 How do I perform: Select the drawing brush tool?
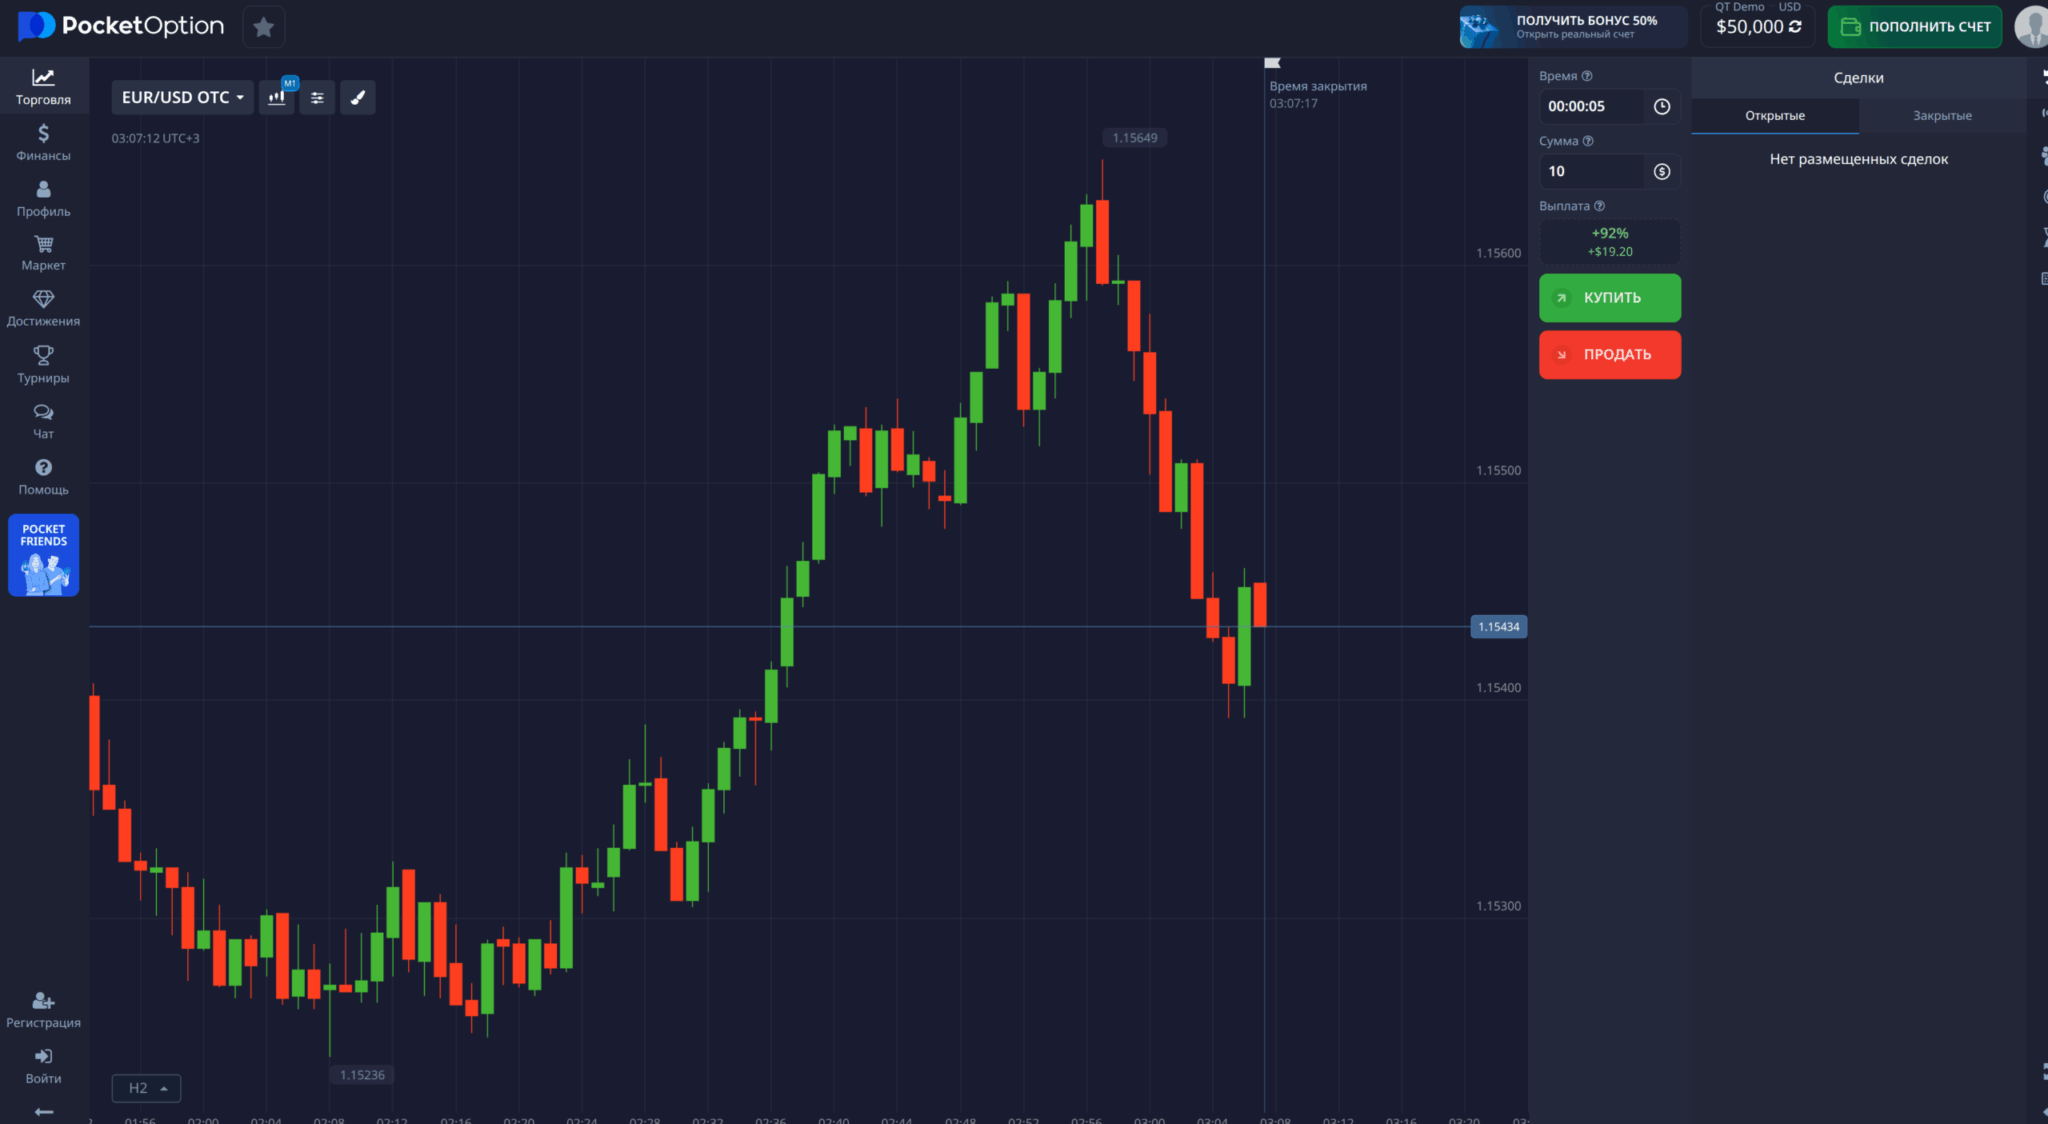pyautogui.click(x=358, y=98)
